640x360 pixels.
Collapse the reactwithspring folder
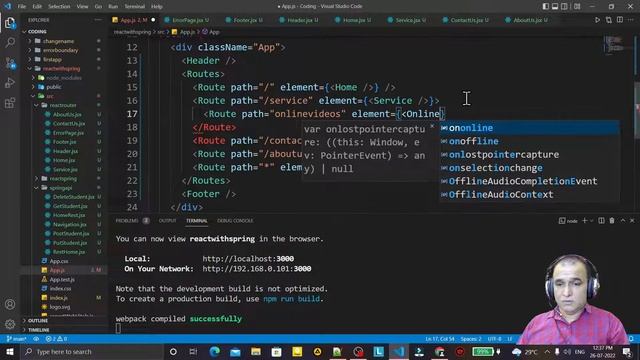[x=61, y=69]
